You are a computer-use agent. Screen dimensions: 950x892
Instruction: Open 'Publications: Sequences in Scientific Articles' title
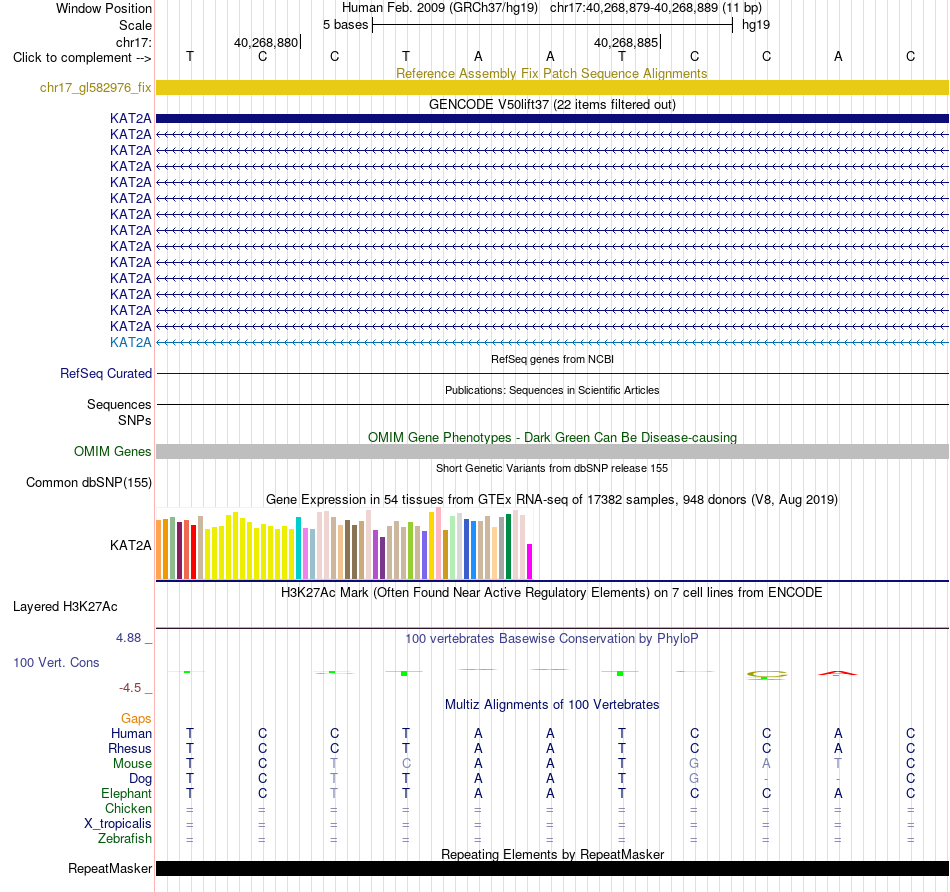[x=552, y=390]
